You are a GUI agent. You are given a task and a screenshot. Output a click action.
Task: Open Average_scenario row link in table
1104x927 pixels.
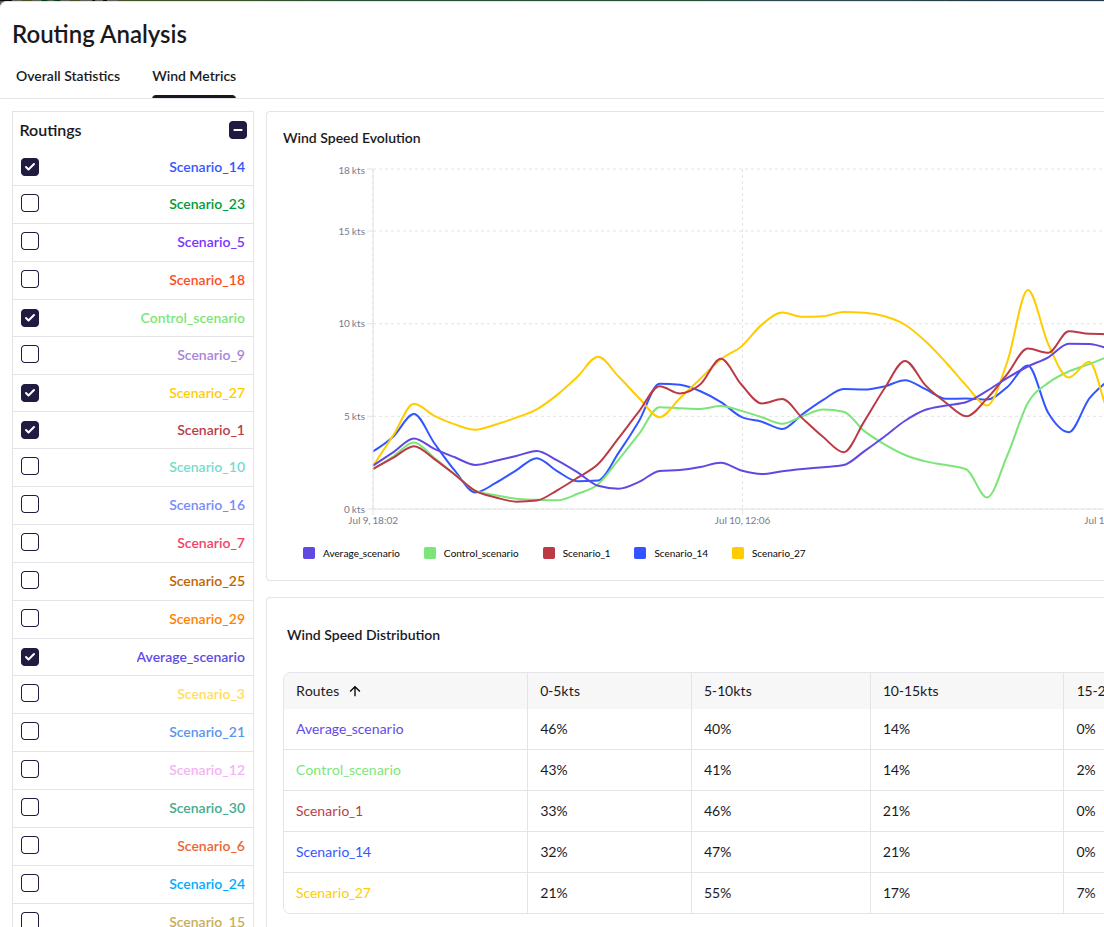click(350, 729)
